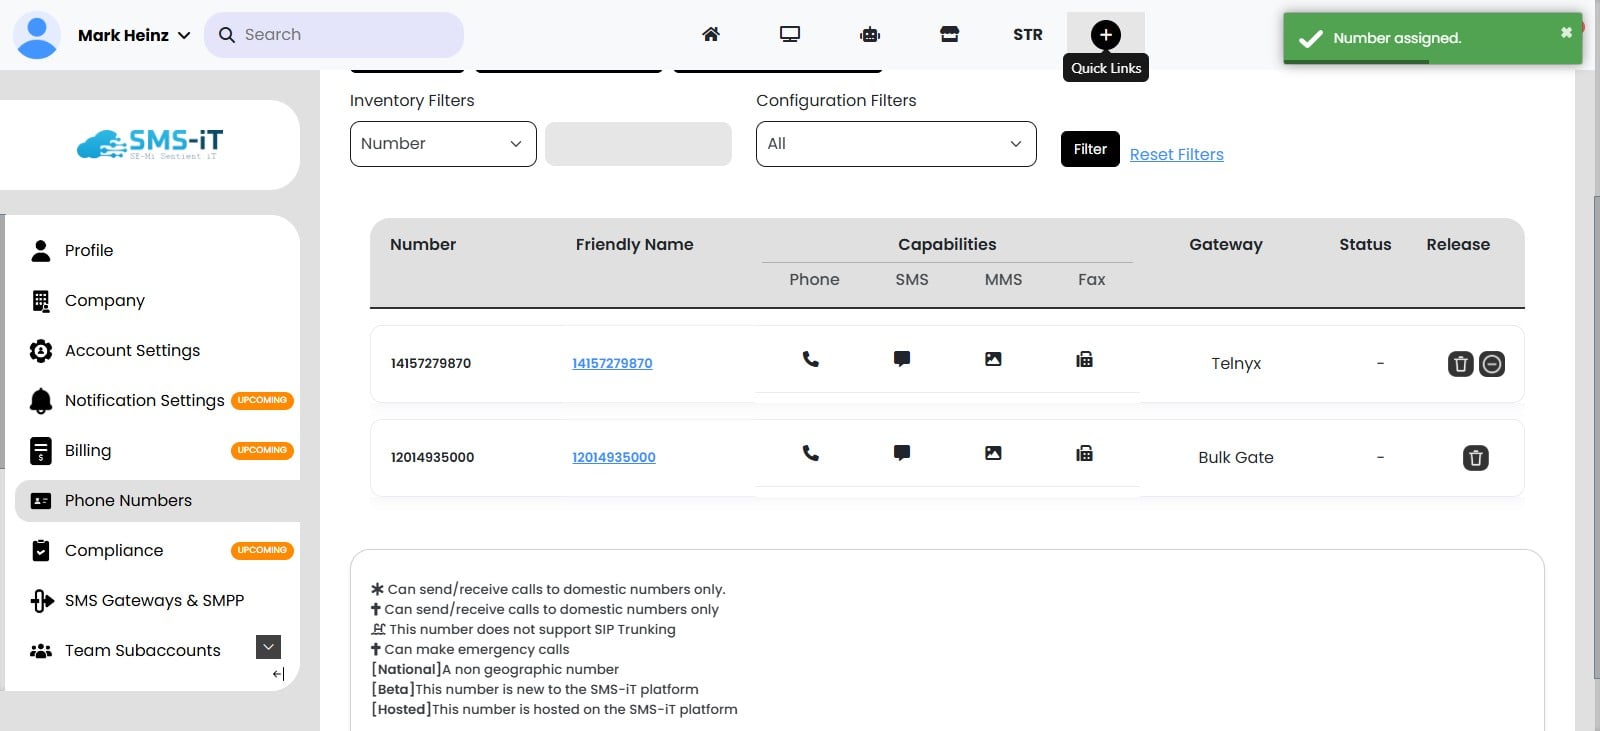Open the STR menu item
Viewport: 1600px width, 731px height.
1028,34
